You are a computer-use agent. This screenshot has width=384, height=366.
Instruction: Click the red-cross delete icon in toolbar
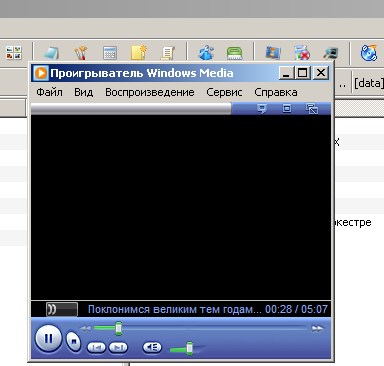point(302,53)
